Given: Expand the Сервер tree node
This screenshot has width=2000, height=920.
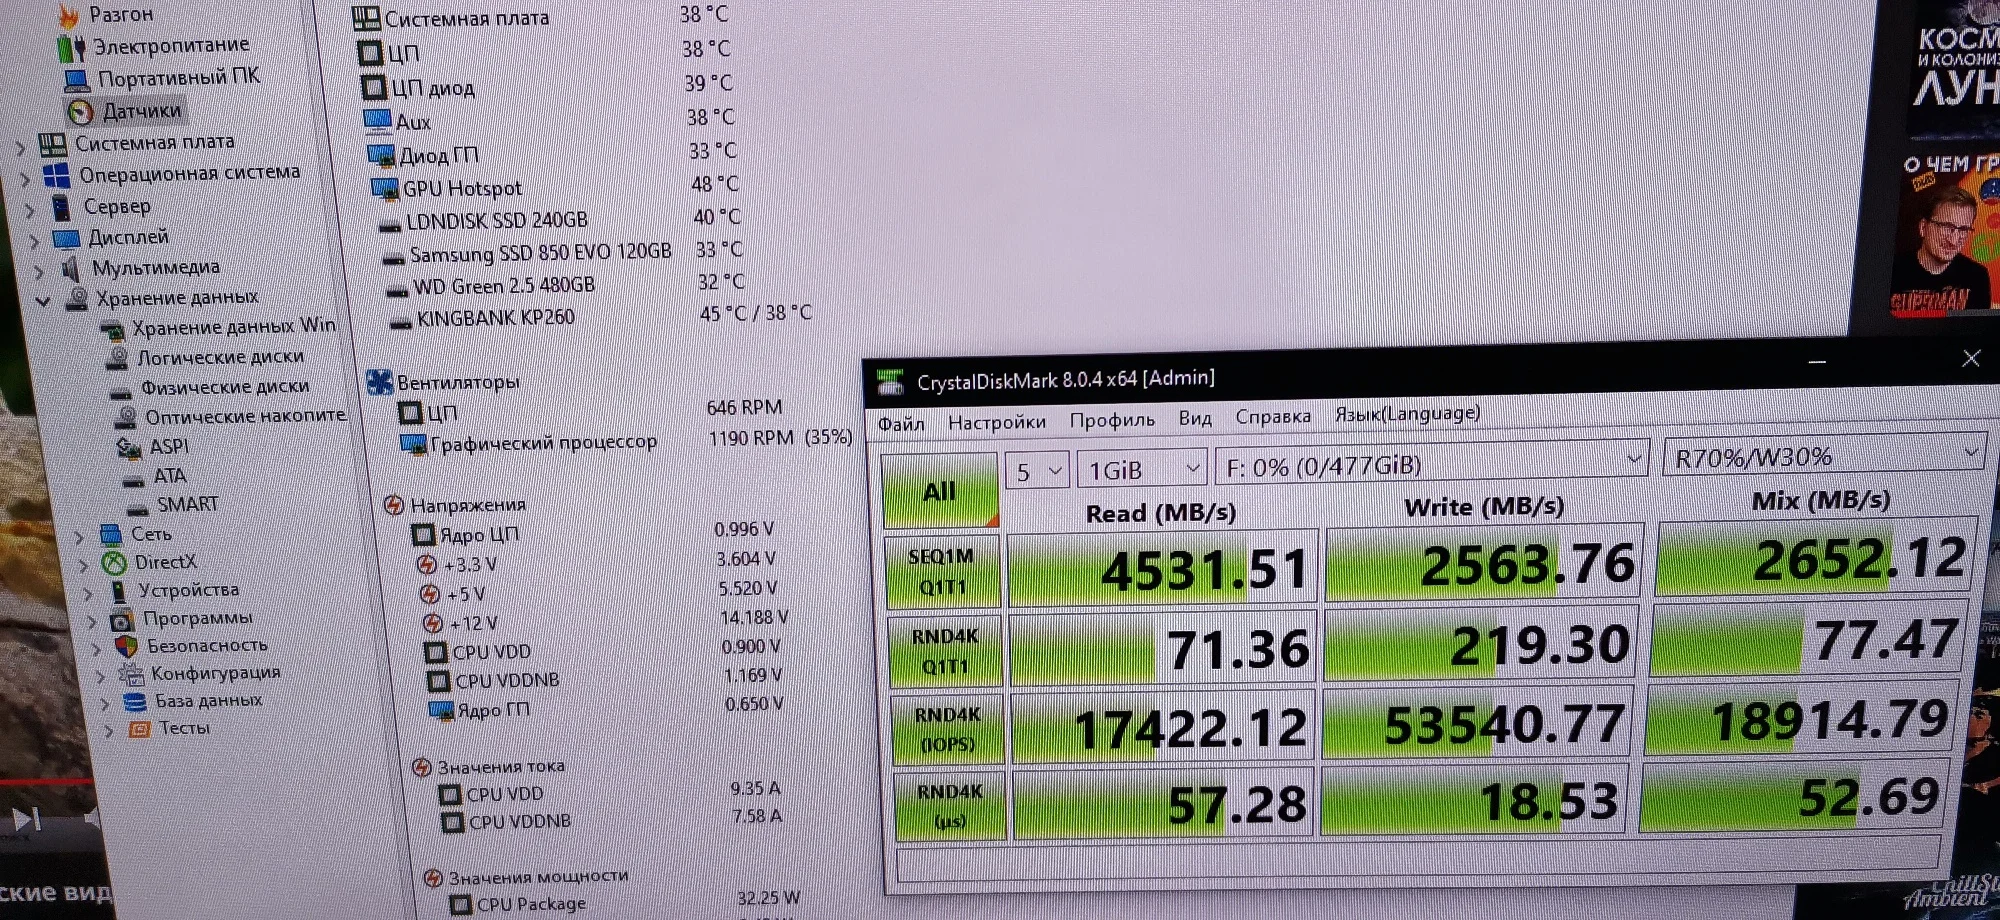Looking at the screenshot, I should click(29, 210).
